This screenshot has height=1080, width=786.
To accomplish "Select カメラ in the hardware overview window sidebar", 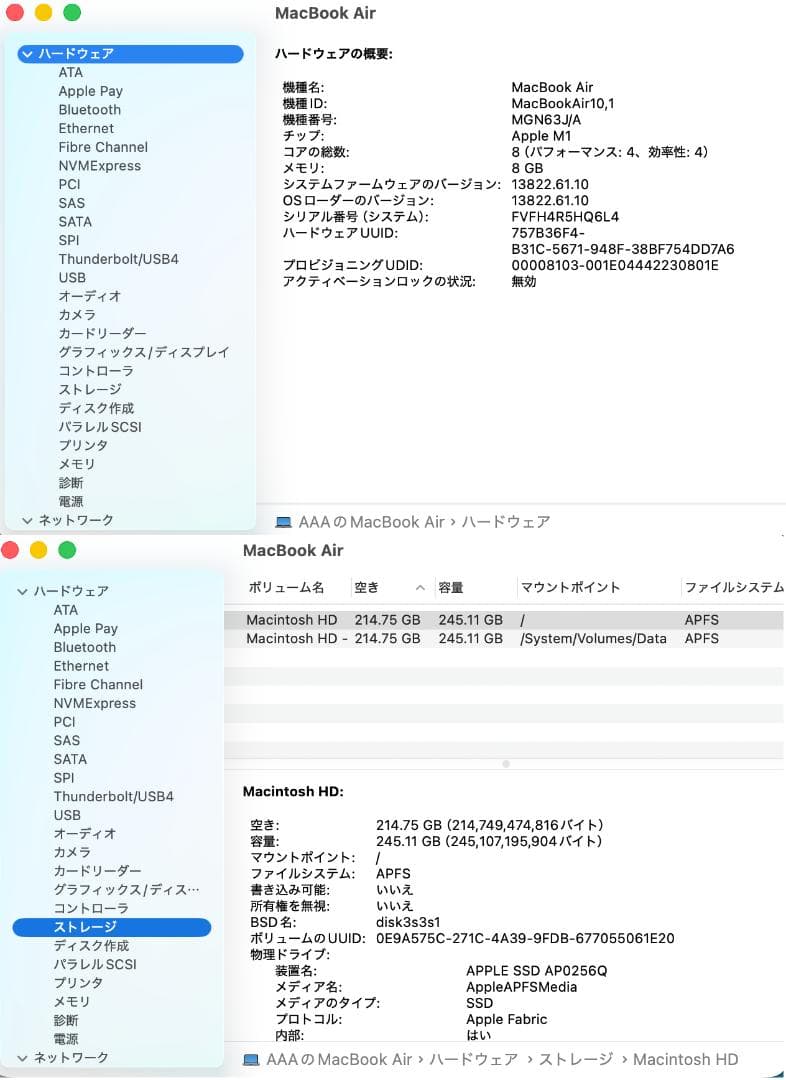I will click(x=76, y=315).
